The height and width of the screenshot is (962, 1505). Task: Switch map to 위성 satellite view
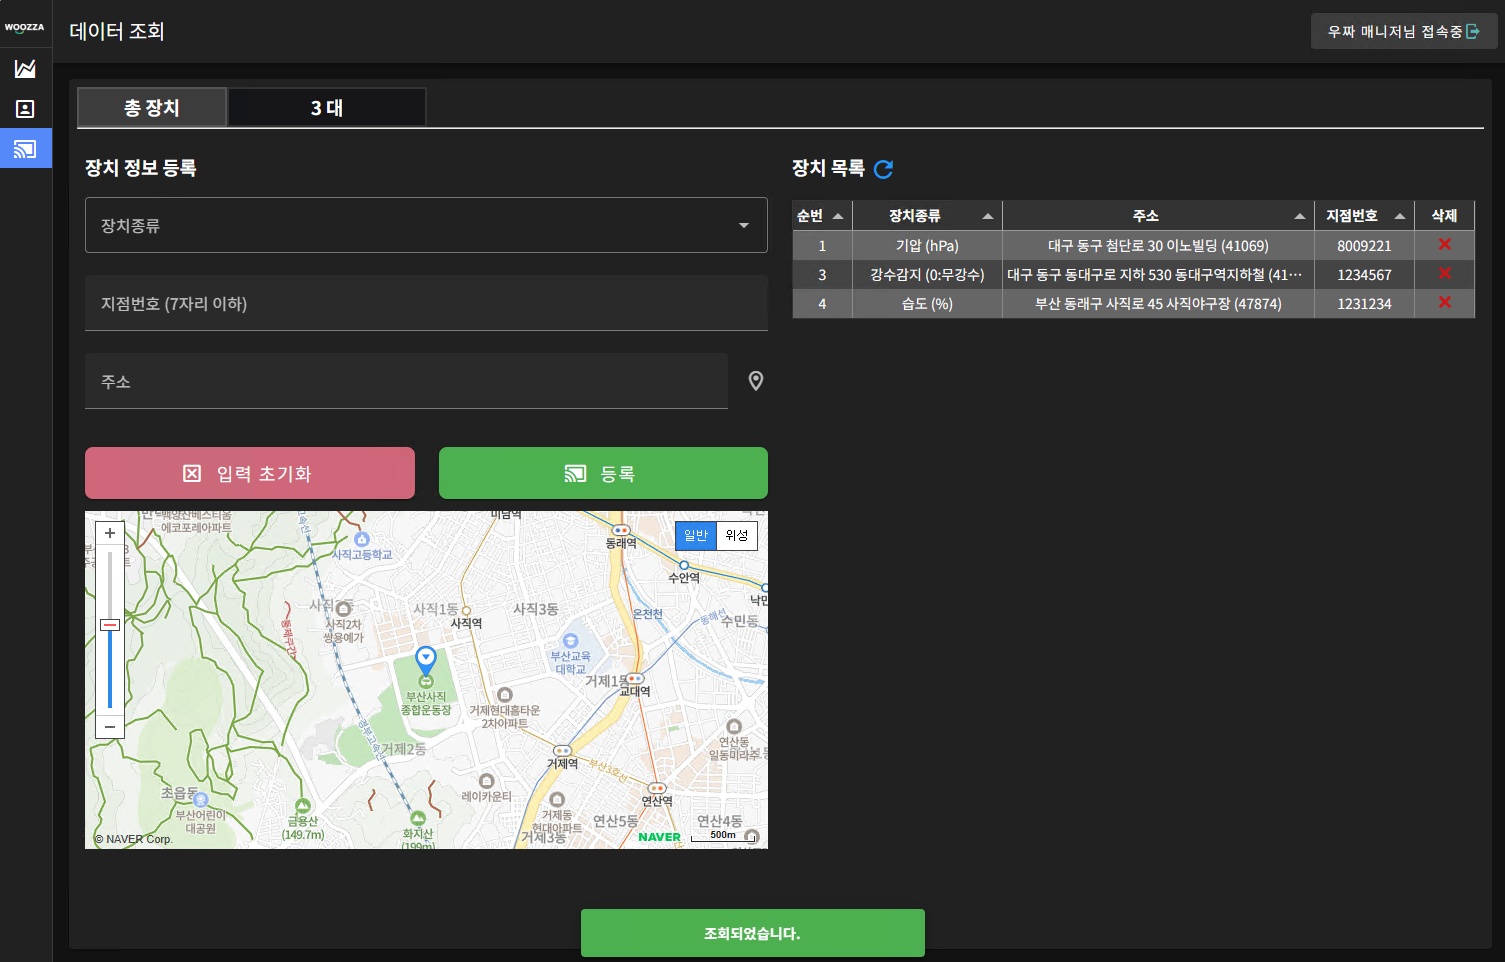(x=737, y=536)
